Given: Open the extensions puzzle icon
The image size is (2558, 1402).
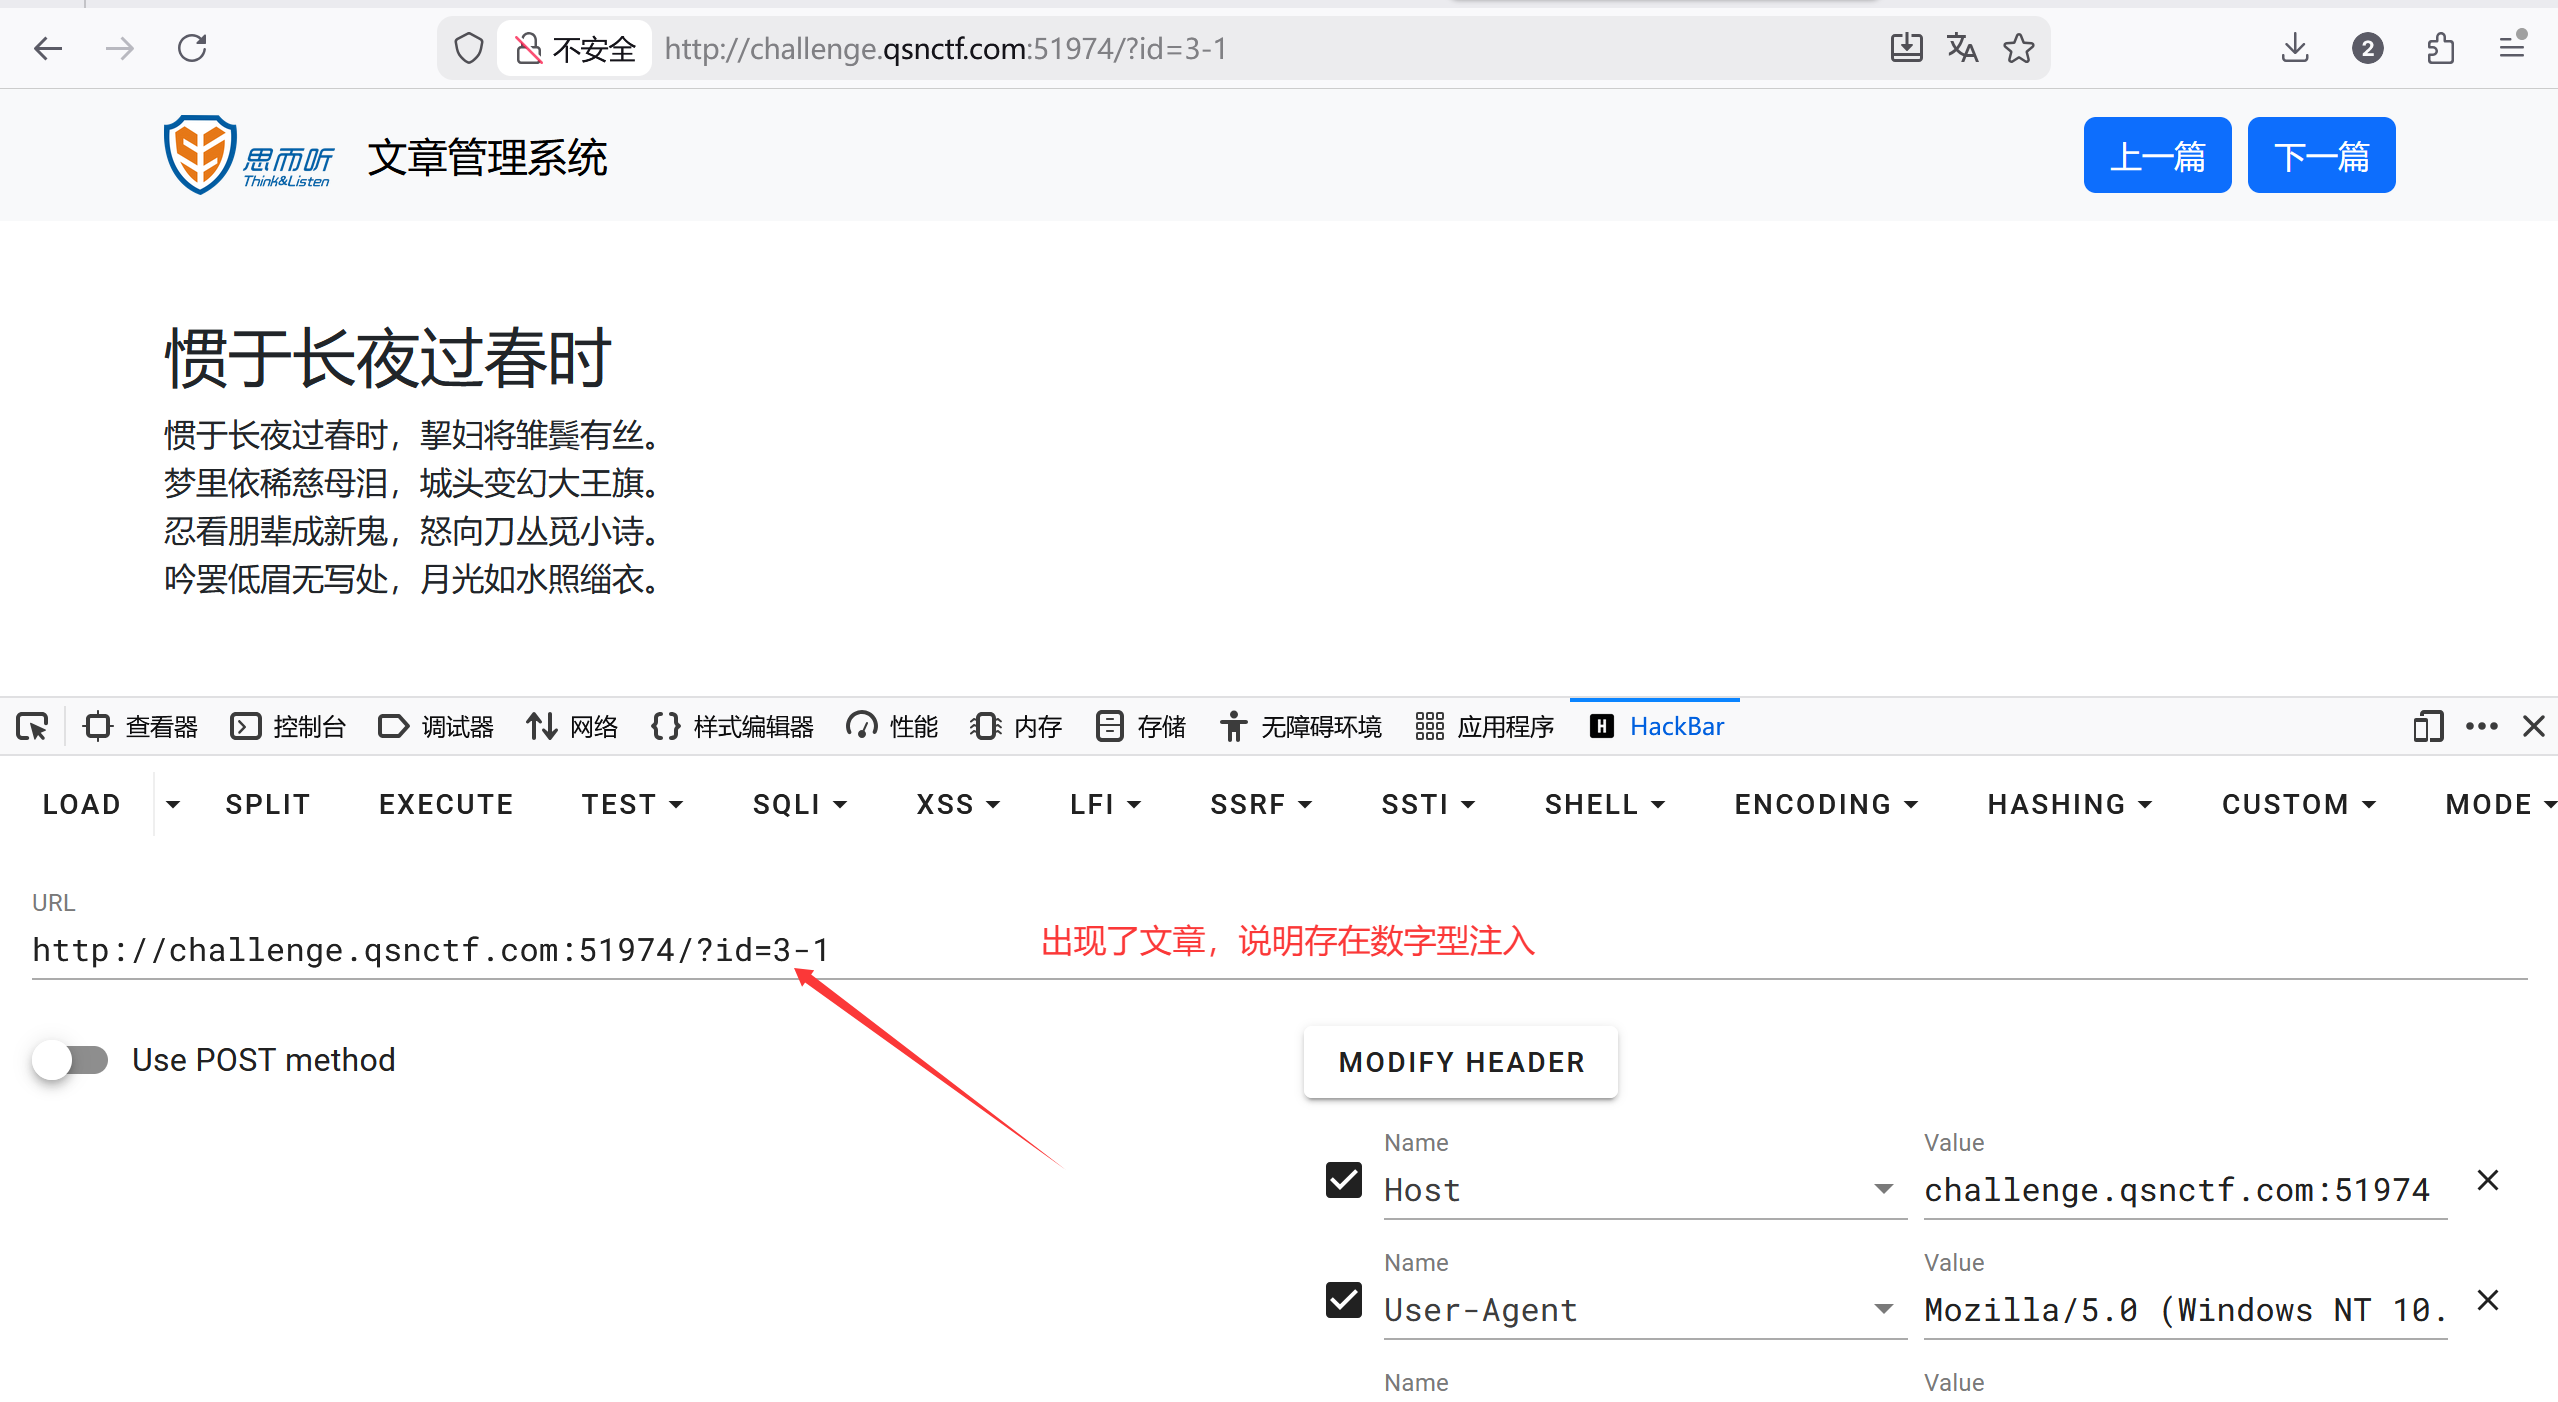Looking at the screenshot, I should click(x=2440, y=48).
